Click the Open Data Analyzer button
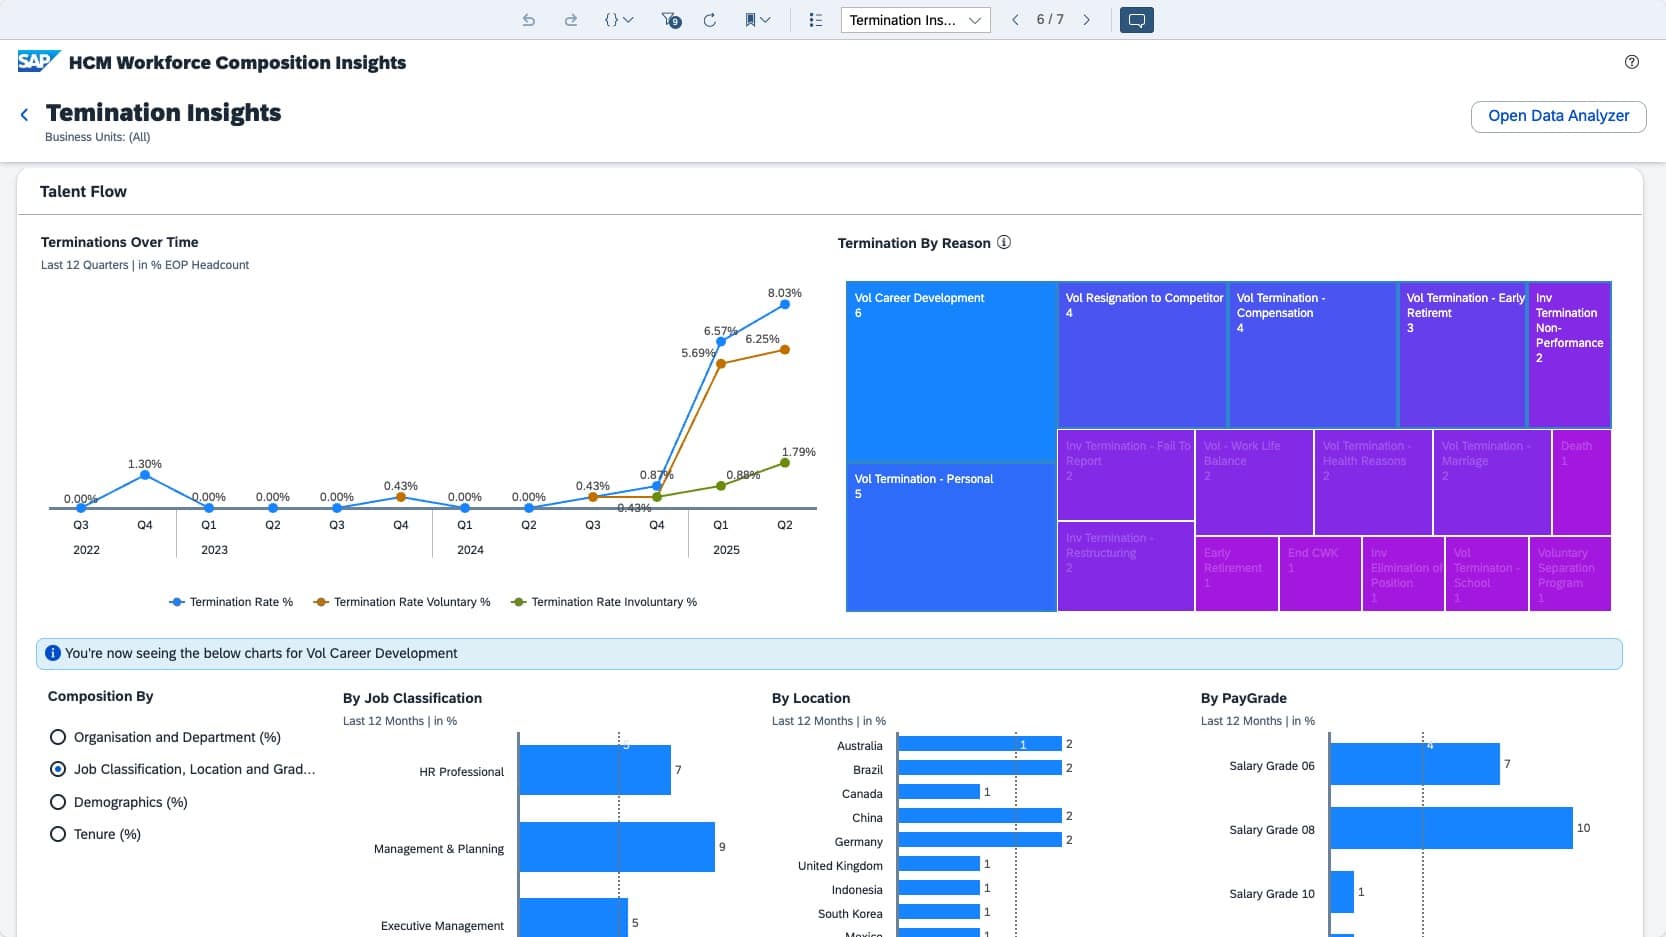The width and height of the screenshot is (1666, 937). click(1558, 116)
